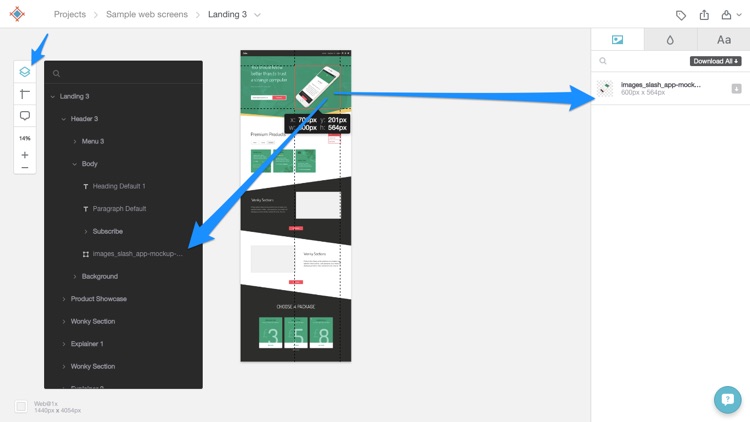The image size is (750, 422).
Task: Select the Wonky Section layer below Explainer 1
Action: tap(93, 366)
